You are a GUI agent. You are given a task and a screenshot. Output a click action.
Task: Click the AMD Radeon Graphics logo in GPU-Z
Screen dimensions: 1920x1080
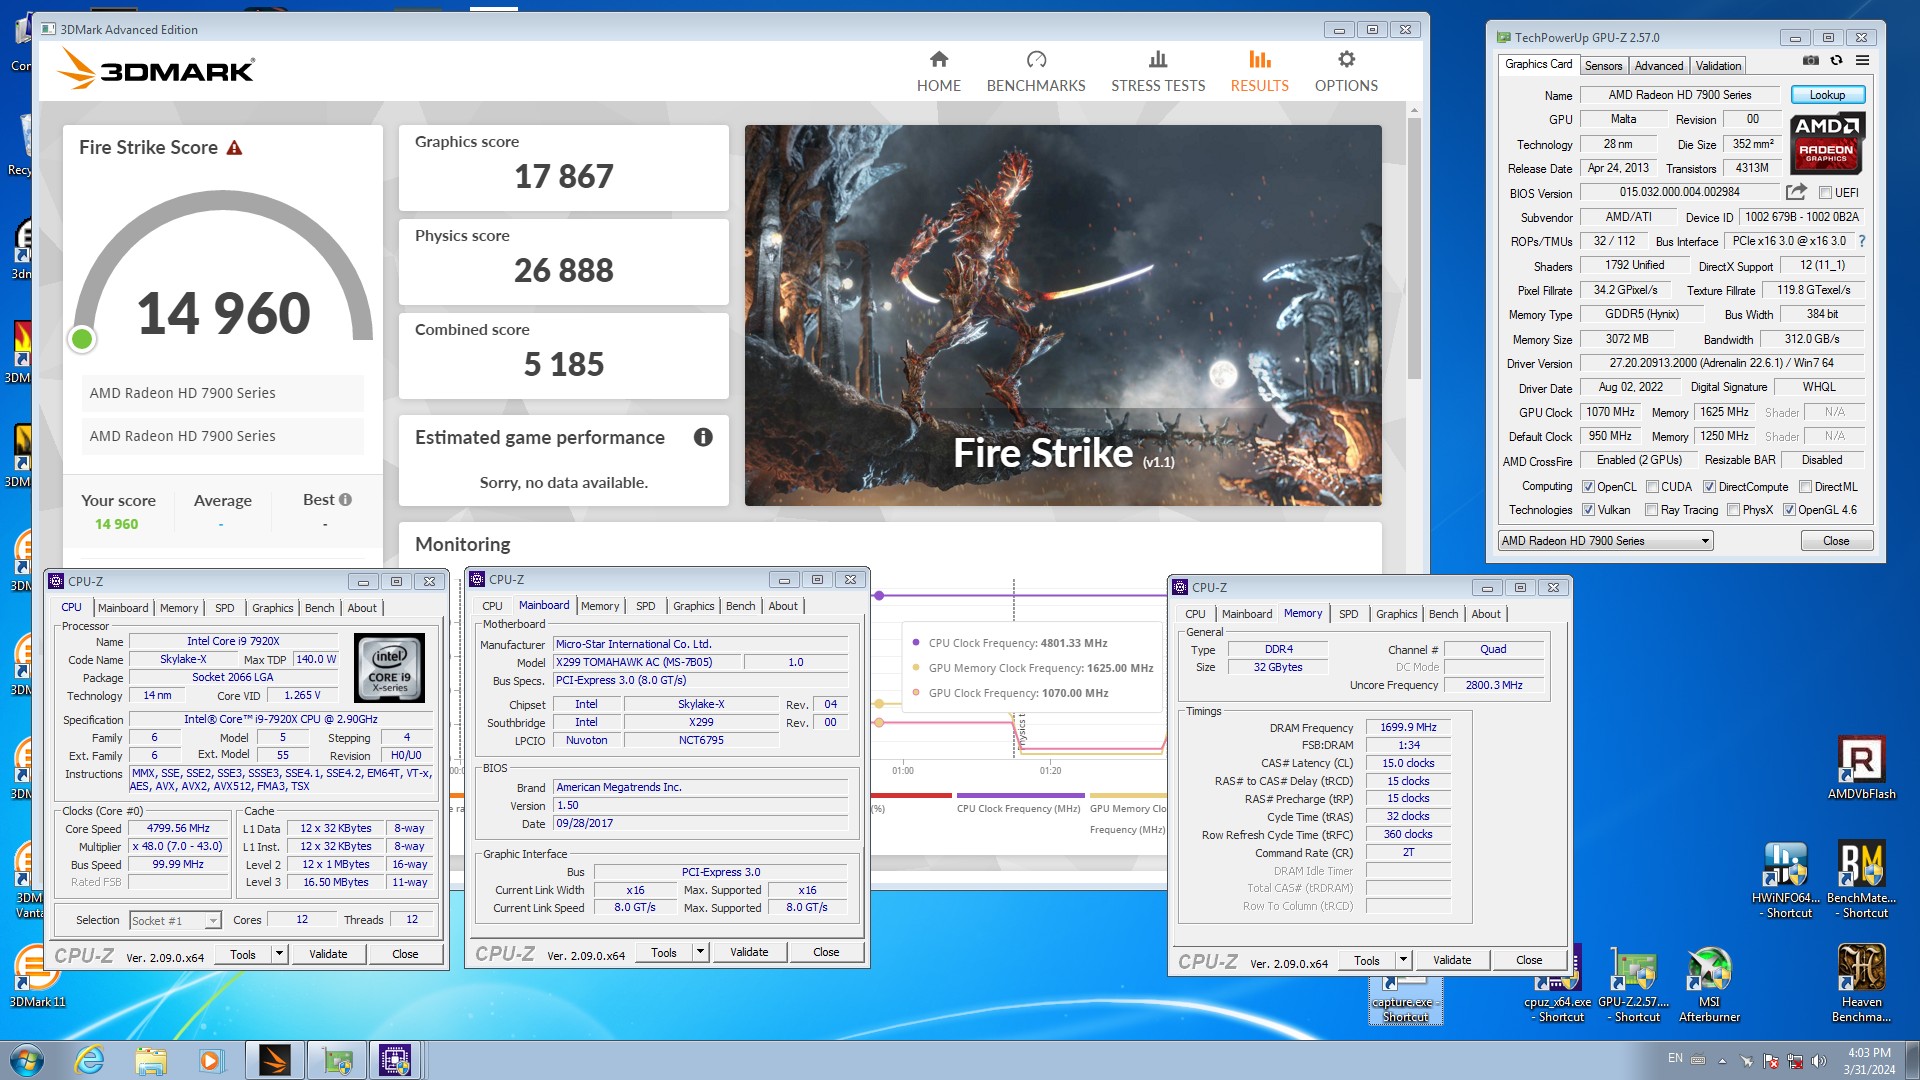tap(1827, 144)
